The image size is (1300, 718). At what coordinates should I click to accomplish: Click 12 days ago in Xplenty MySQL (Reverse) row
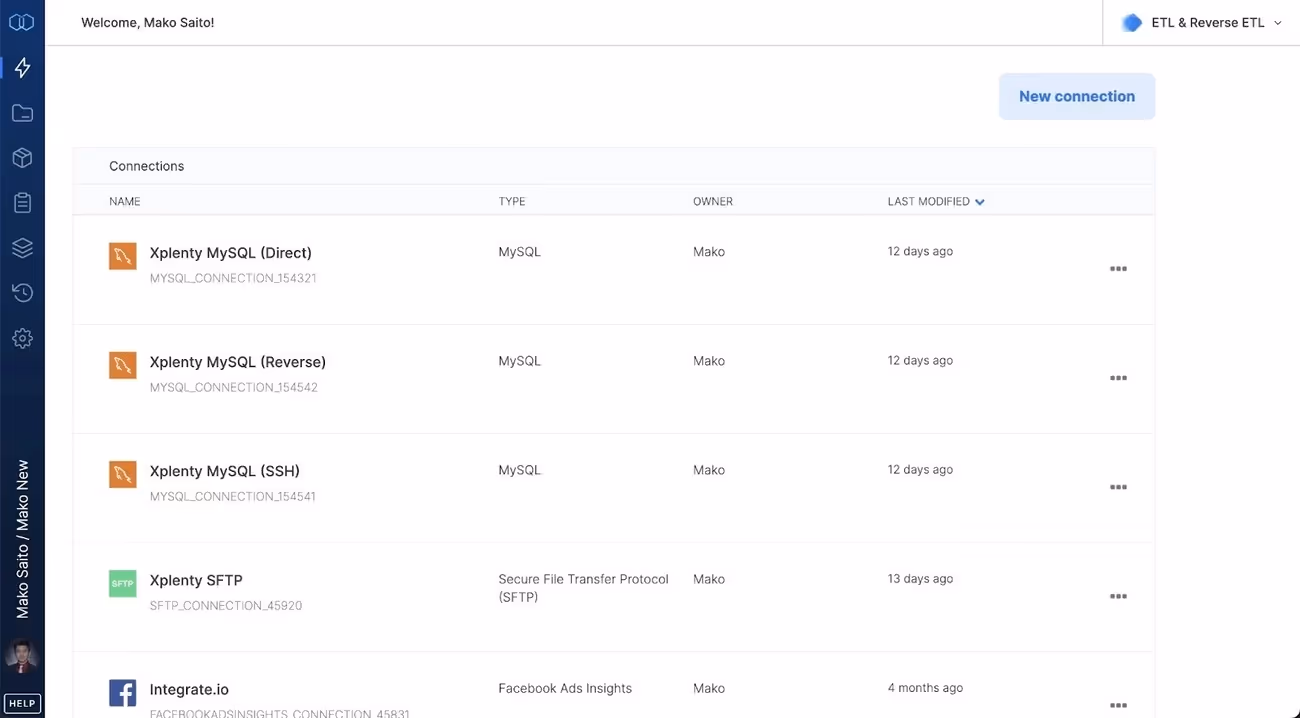point(920,361)
